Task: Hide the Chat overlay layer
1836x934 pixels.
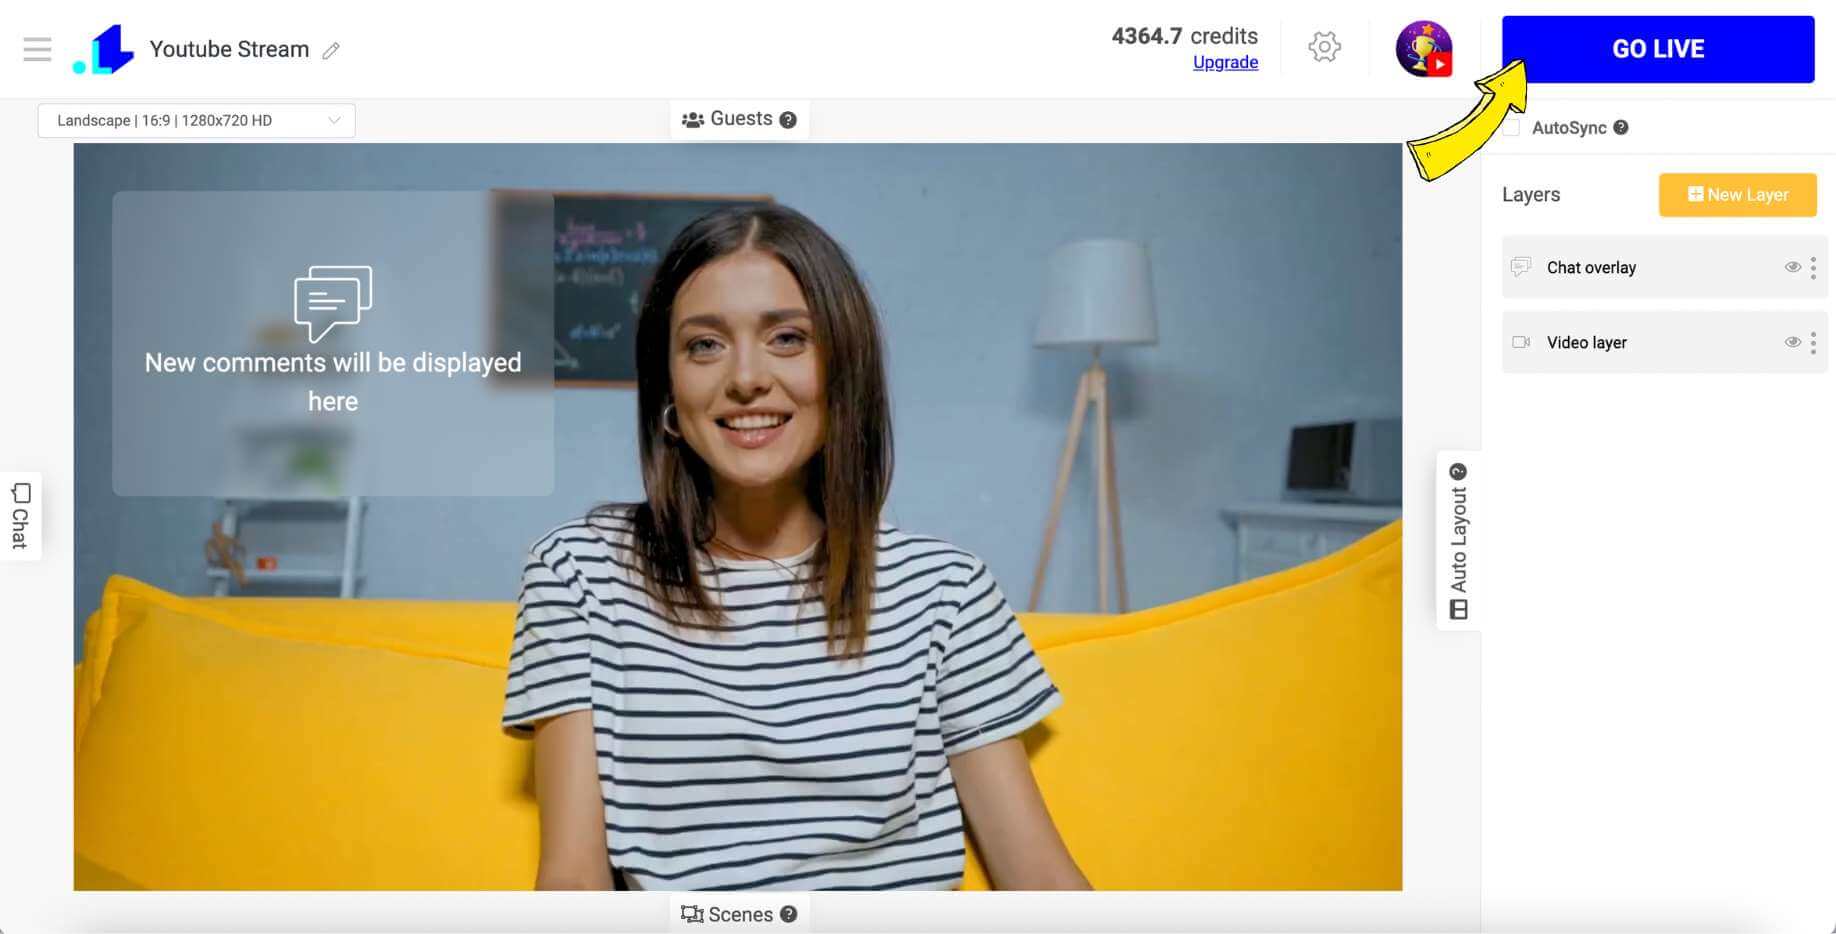Action: pyautogui.click(x=1792, y=267)
